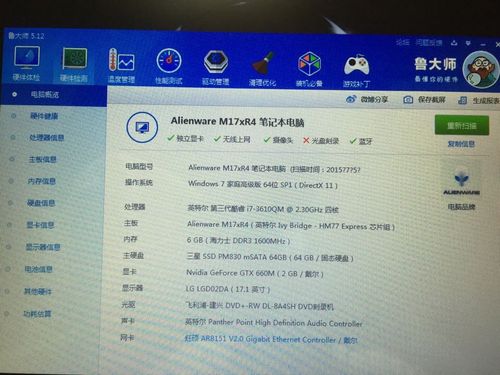The image size is (500, 375).
Task: Open 其他硬件 other hardware
Action: tap(38, 291)
